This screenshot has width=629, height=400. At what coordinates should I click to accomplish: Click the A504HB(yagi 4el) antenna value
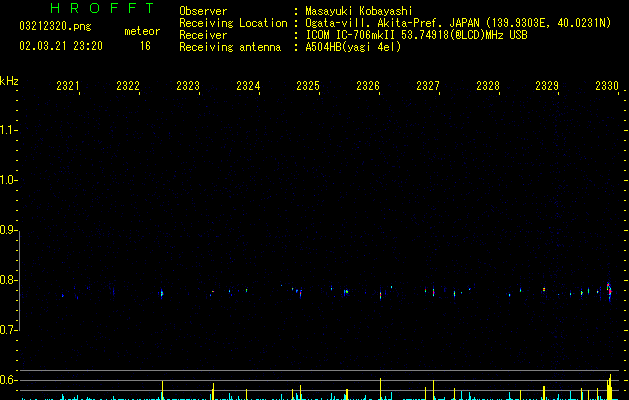click(353, 47)
